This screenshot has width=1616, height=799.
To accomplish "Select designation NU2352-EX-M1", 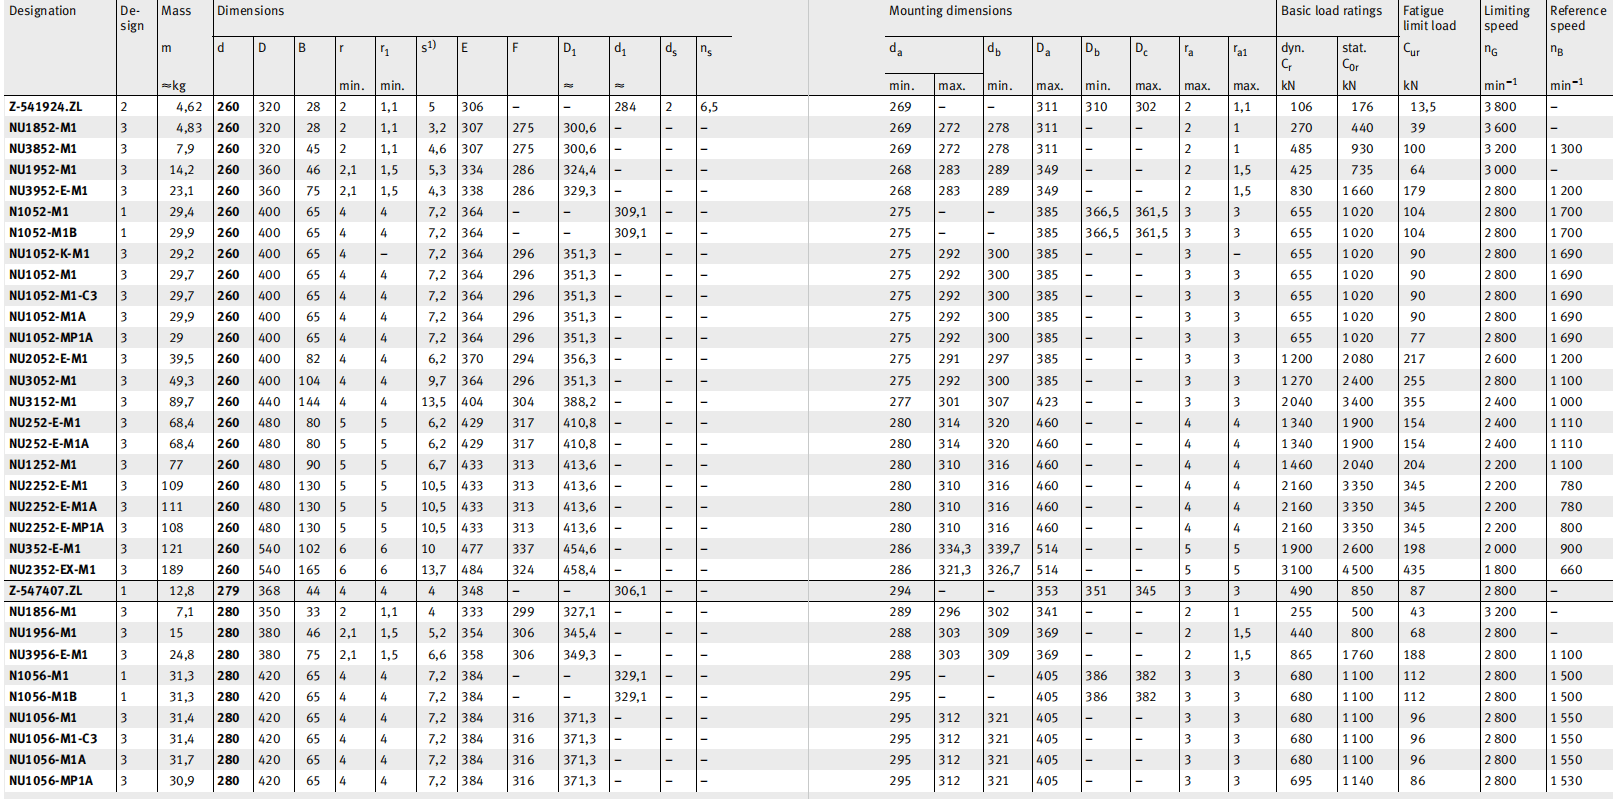I will click(x=52, y=570).
